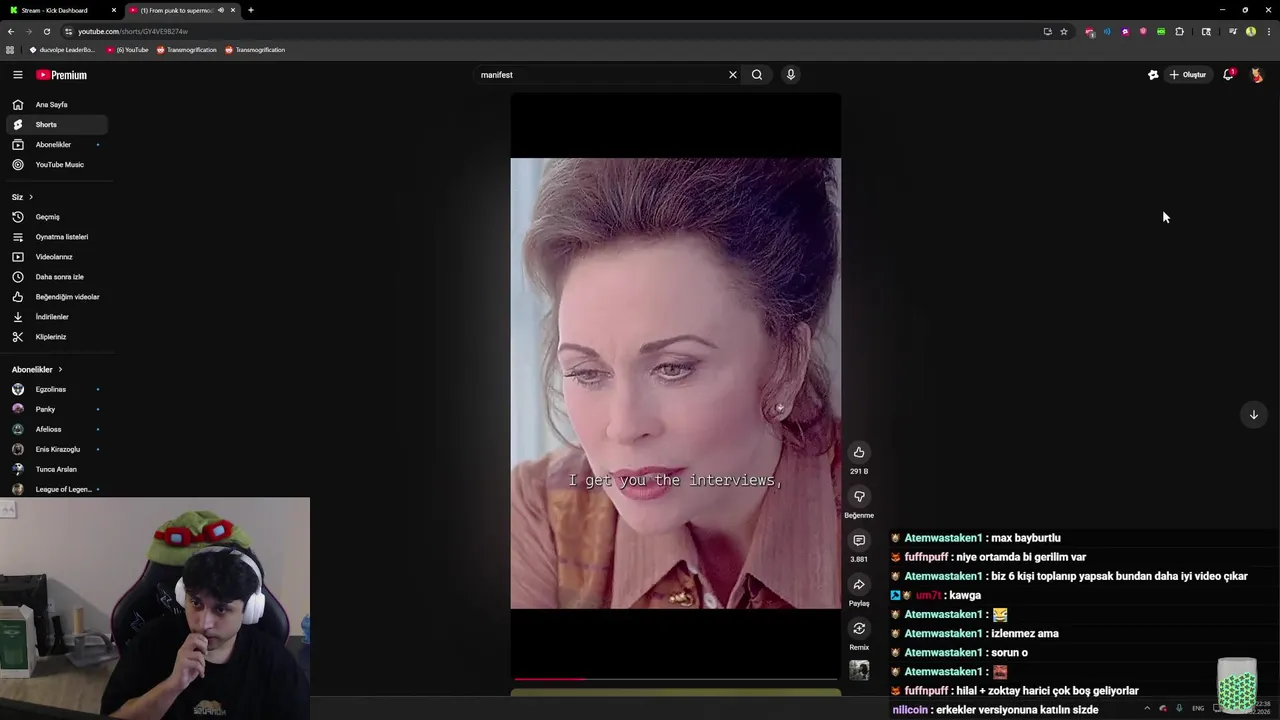Bookmark this page with the star

pos(1064,31)
